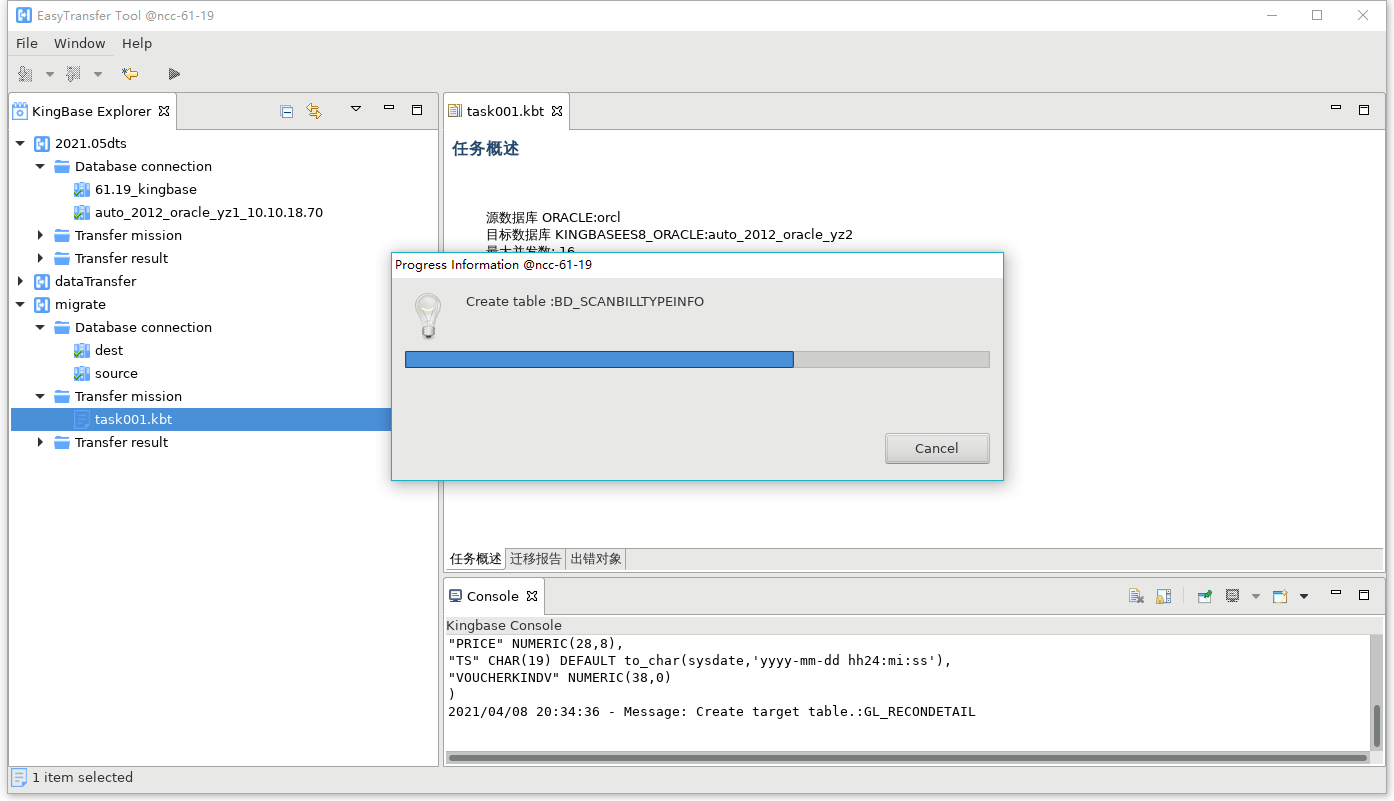Collapse the 2021.05dts project node
The image size is (1394, 801).
[x=20, y=144]
